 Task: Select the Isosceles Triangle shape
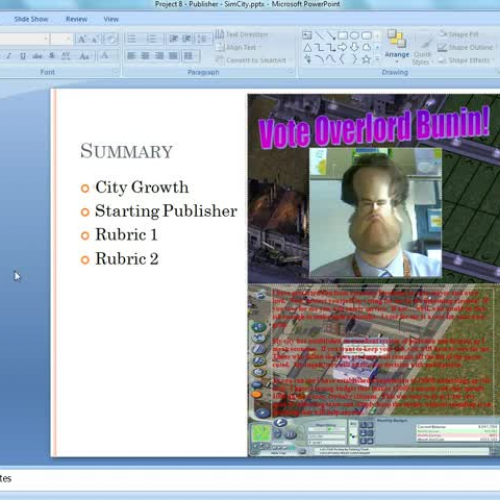(307, 48)
